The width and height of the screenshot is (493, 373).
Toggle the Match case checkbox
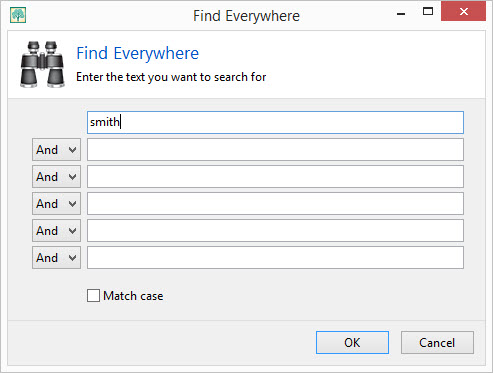click(93, 296)
